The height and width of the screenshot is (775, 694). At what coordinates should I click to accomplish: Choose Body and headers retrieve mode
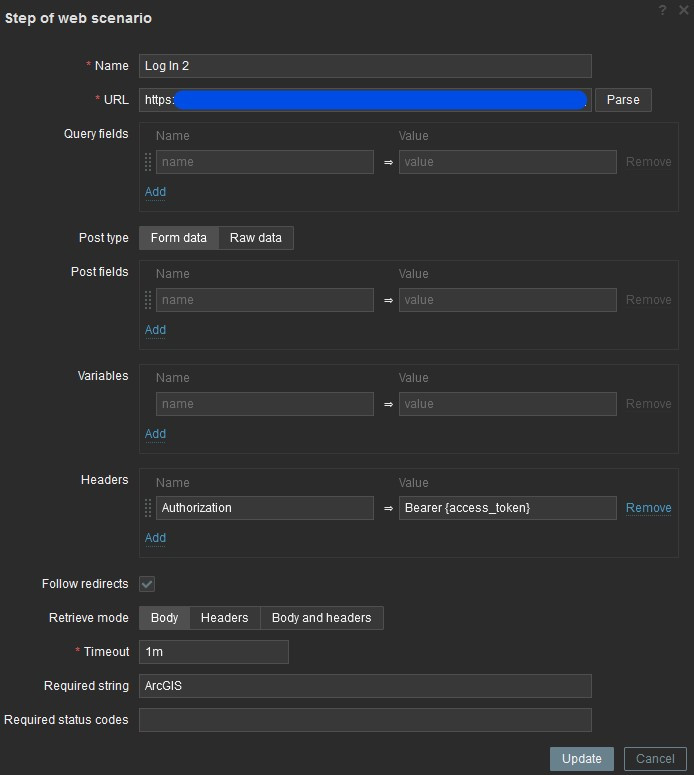coord(321,618)
